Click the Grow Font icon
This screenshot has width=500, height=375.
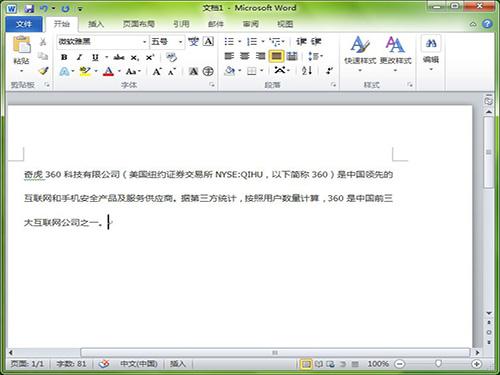[157, 71]
